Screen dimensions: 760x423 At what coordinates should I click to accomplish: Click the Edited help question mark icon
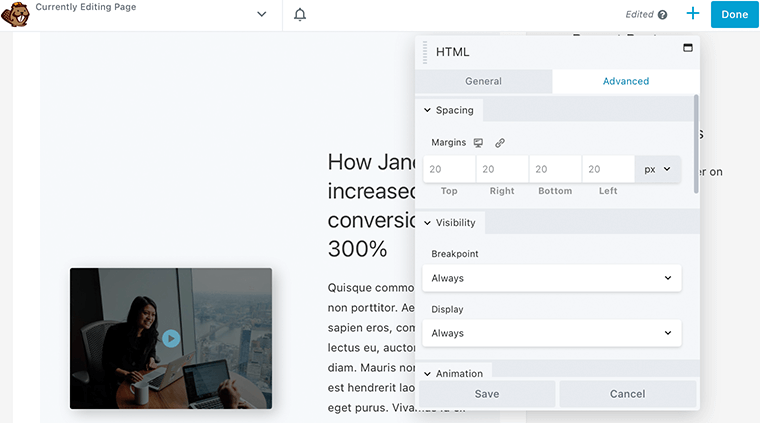663,15
